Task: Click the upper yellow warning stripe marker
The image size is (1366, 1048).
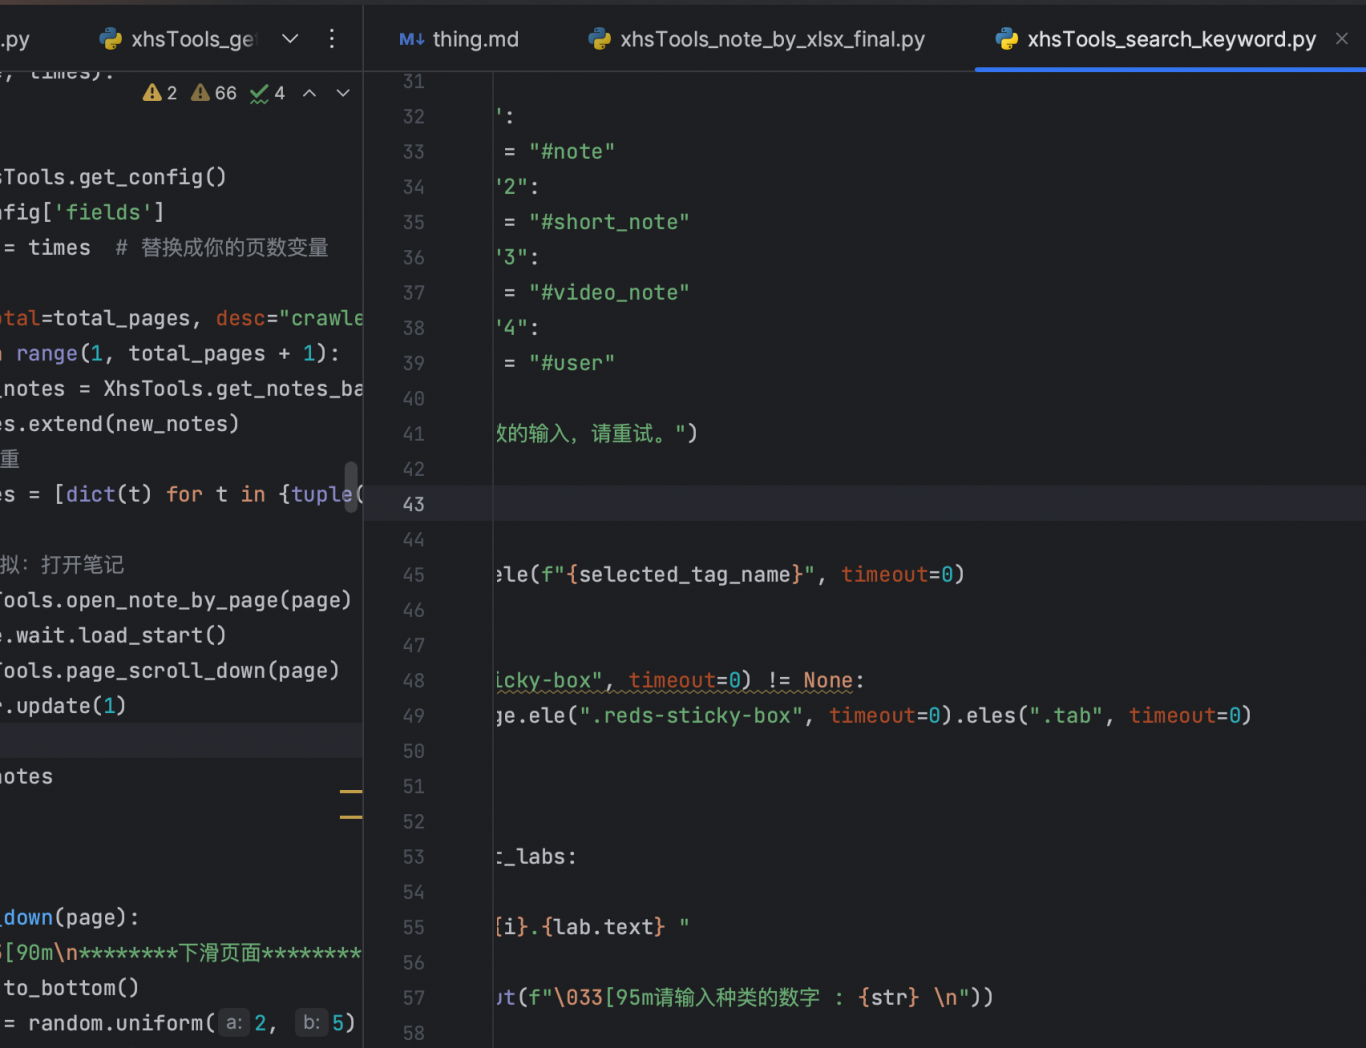Action: pos(351,792)
